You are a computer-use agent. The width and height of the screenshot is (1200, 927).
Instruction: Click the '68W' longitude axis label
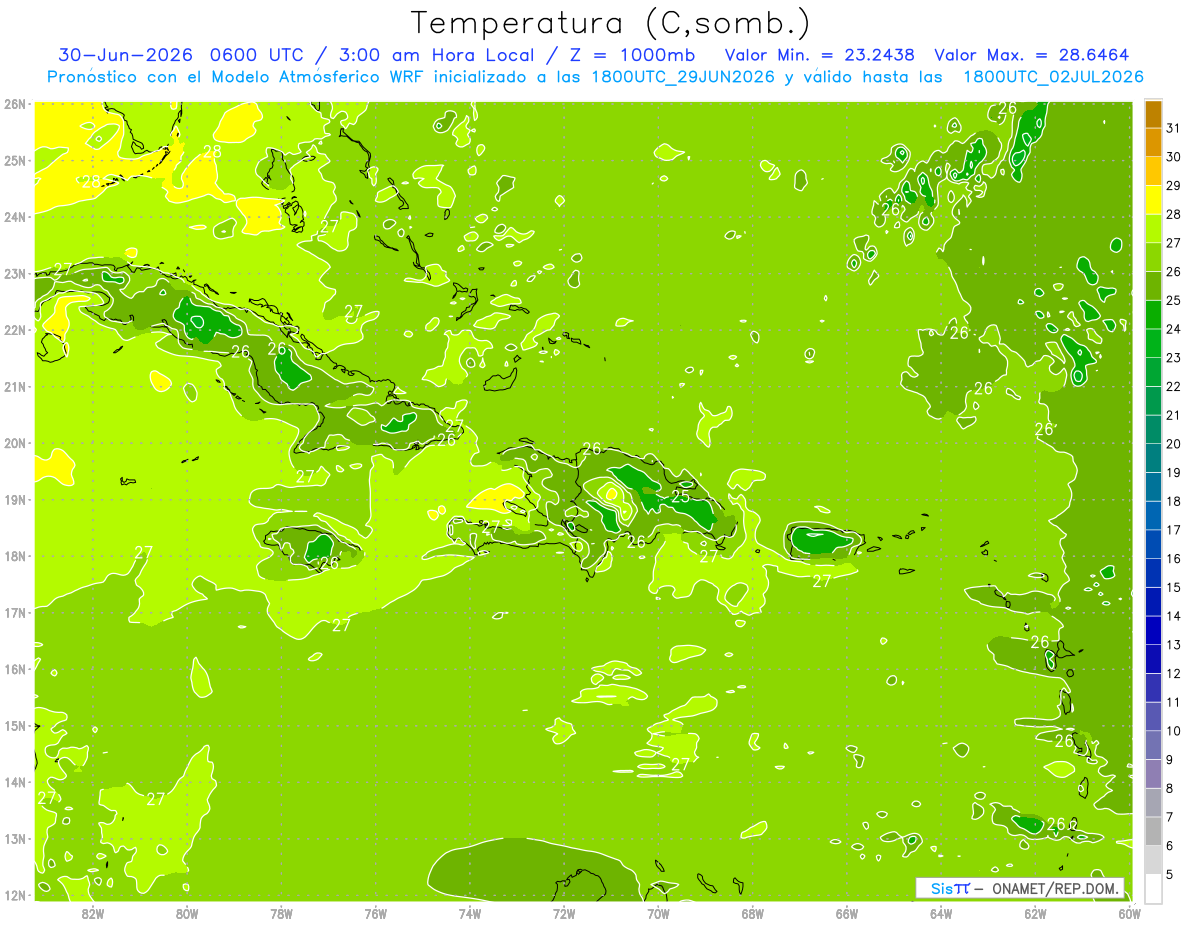click(x=752, y=913)
